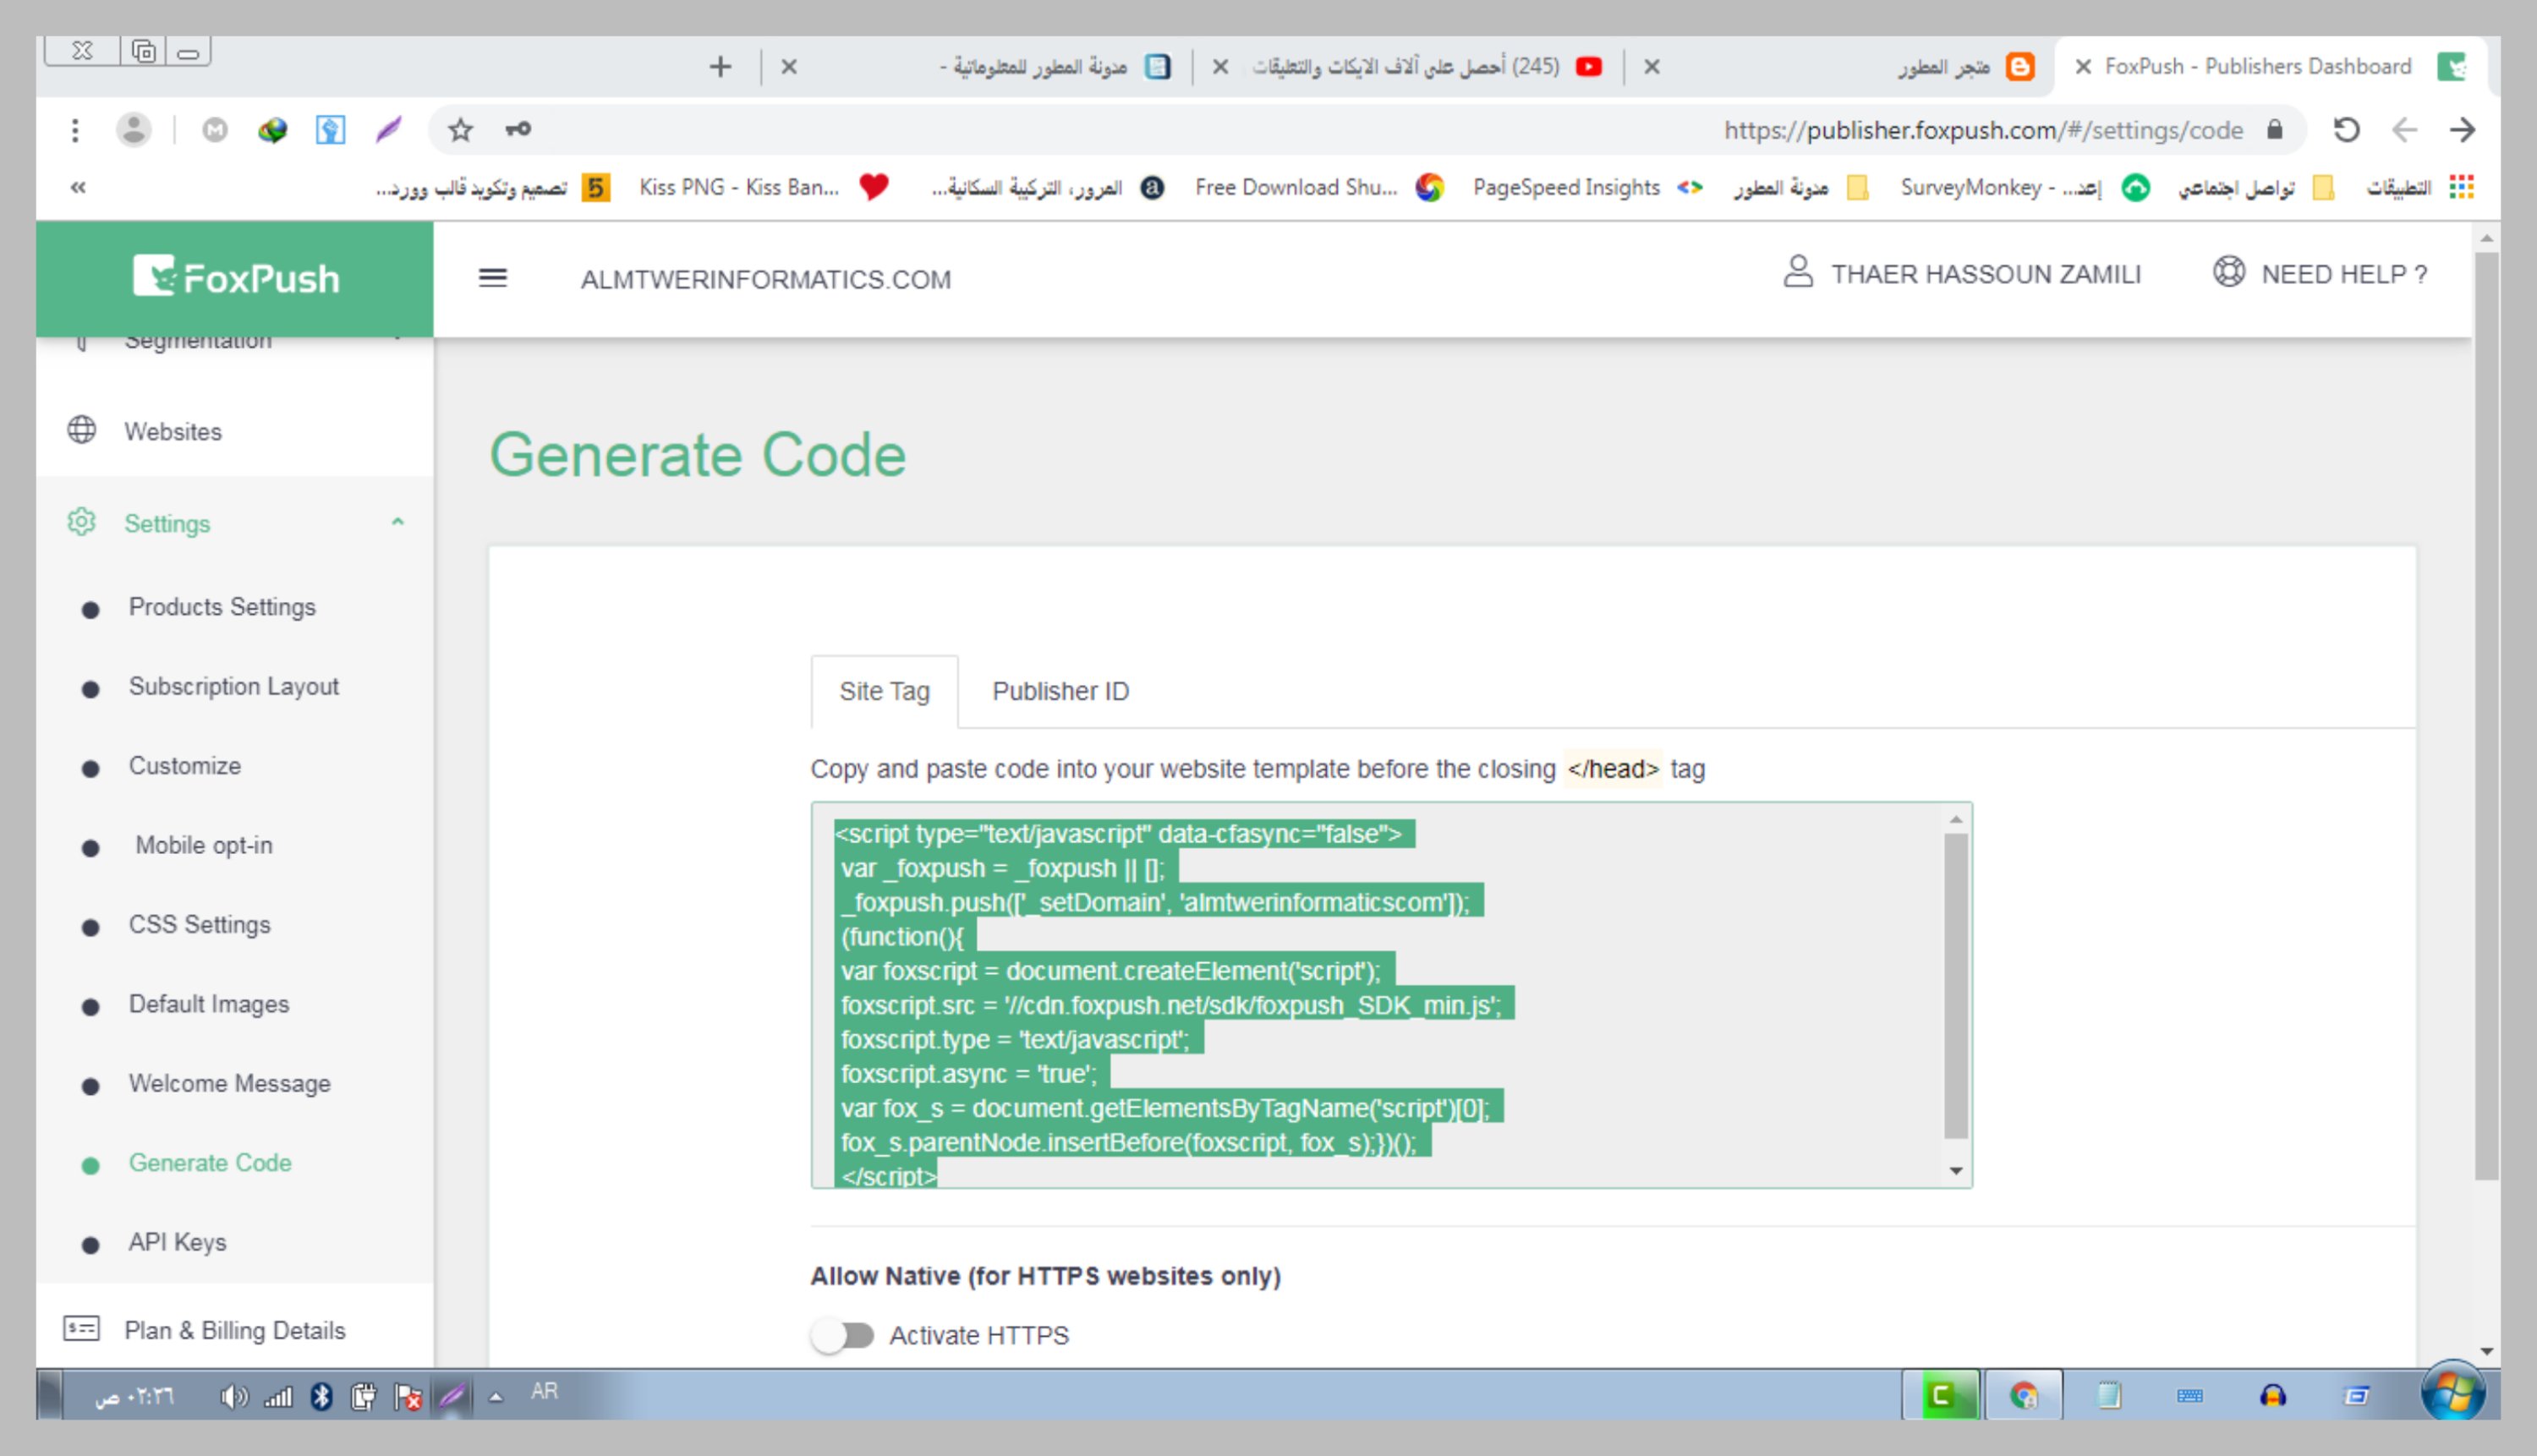
Task: Open the green C taskbar application
Action: coord(1941,1395)
